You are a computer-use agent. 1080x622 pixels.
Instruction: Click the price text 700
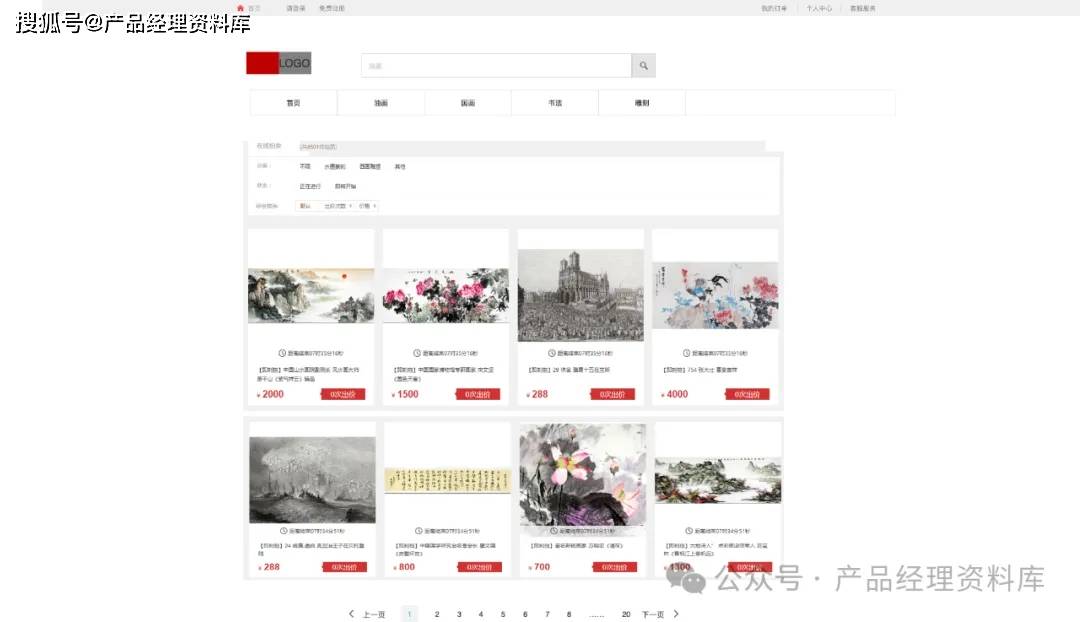[542, 567]
